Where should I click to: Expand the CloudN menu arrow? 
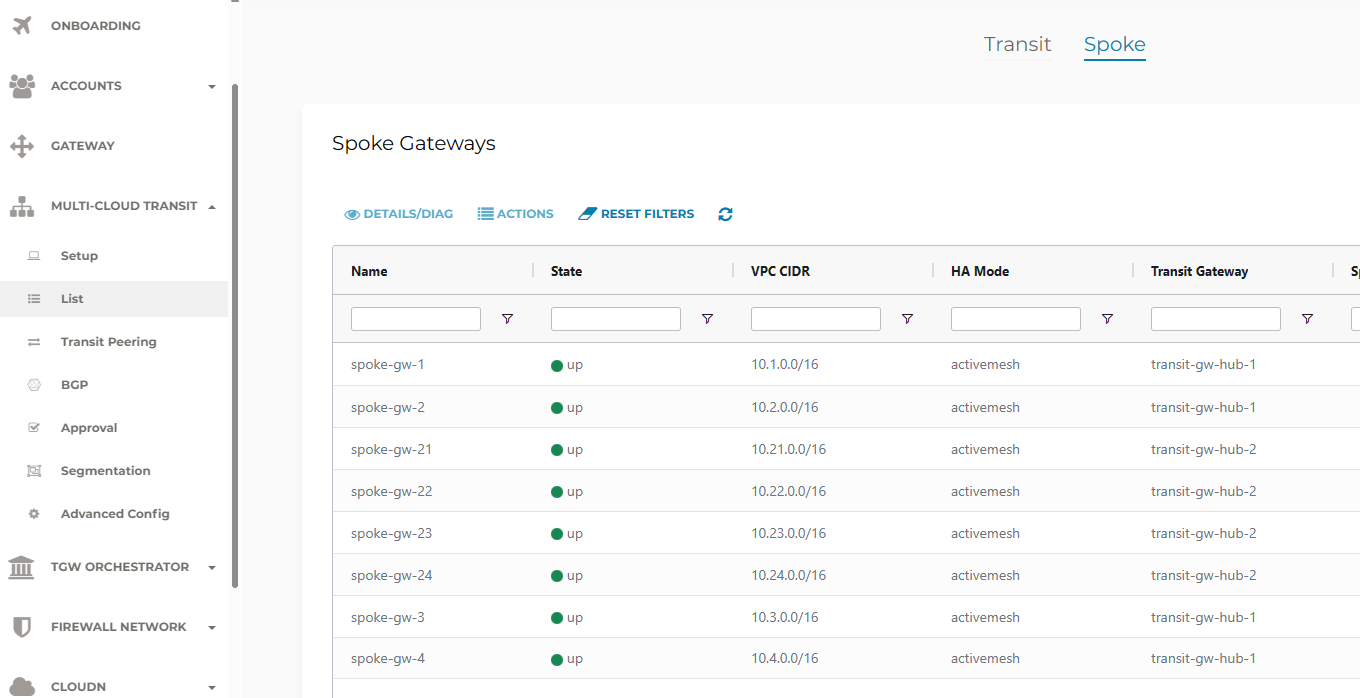coord(212,688)
